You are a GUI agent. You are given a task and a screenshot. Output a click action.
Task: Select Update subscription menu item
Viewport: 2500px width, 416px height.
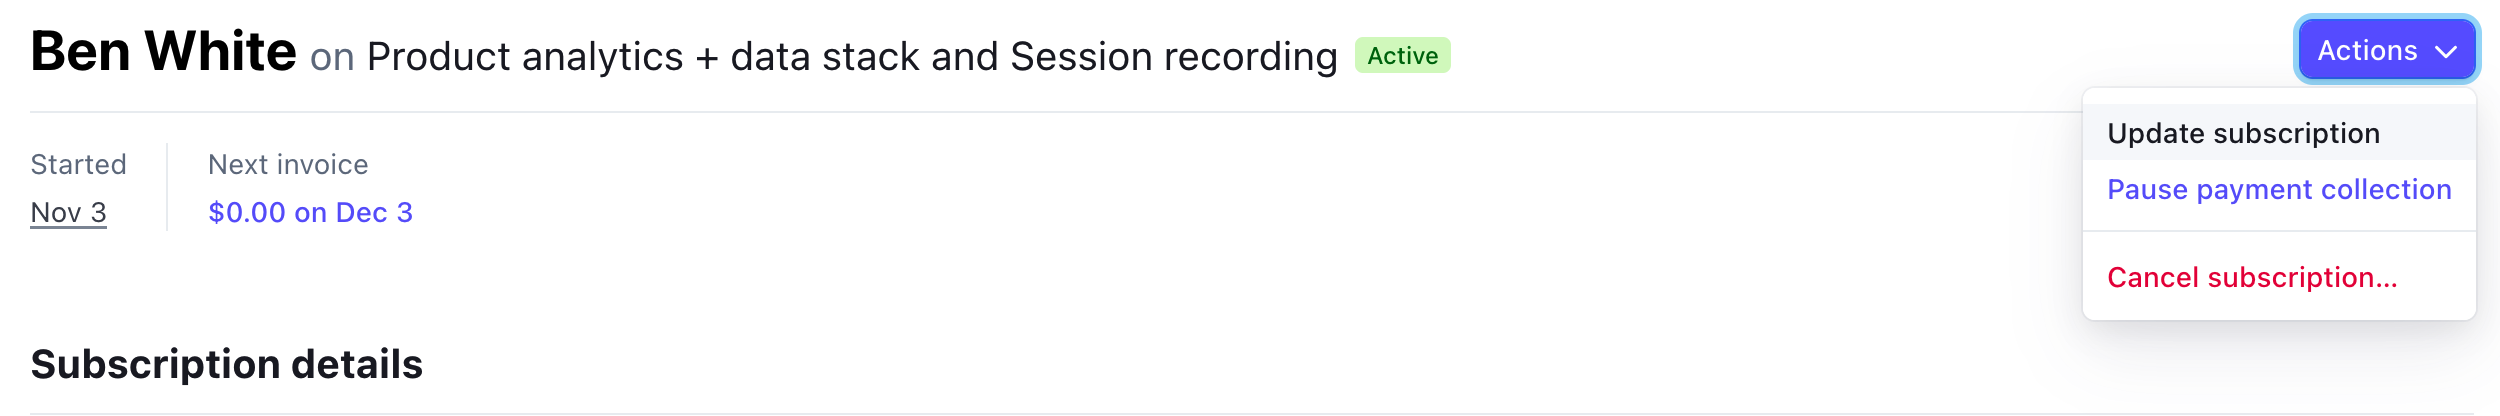pos(2243,133)
